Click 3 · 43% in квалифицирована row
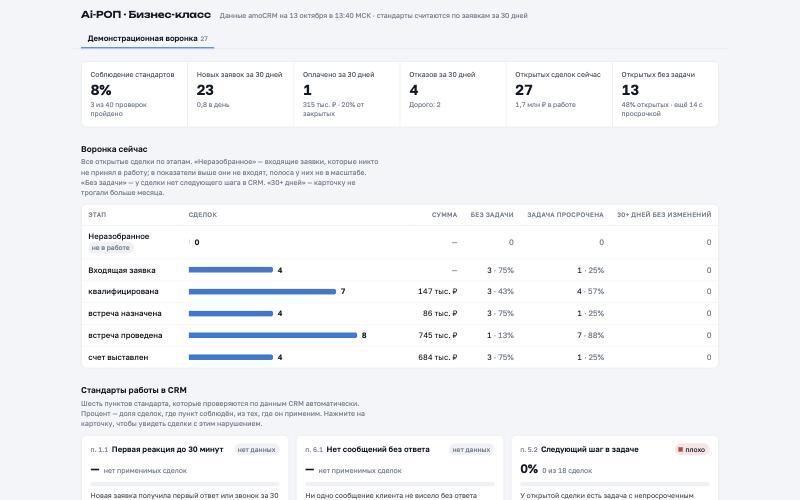 (500, 291)
